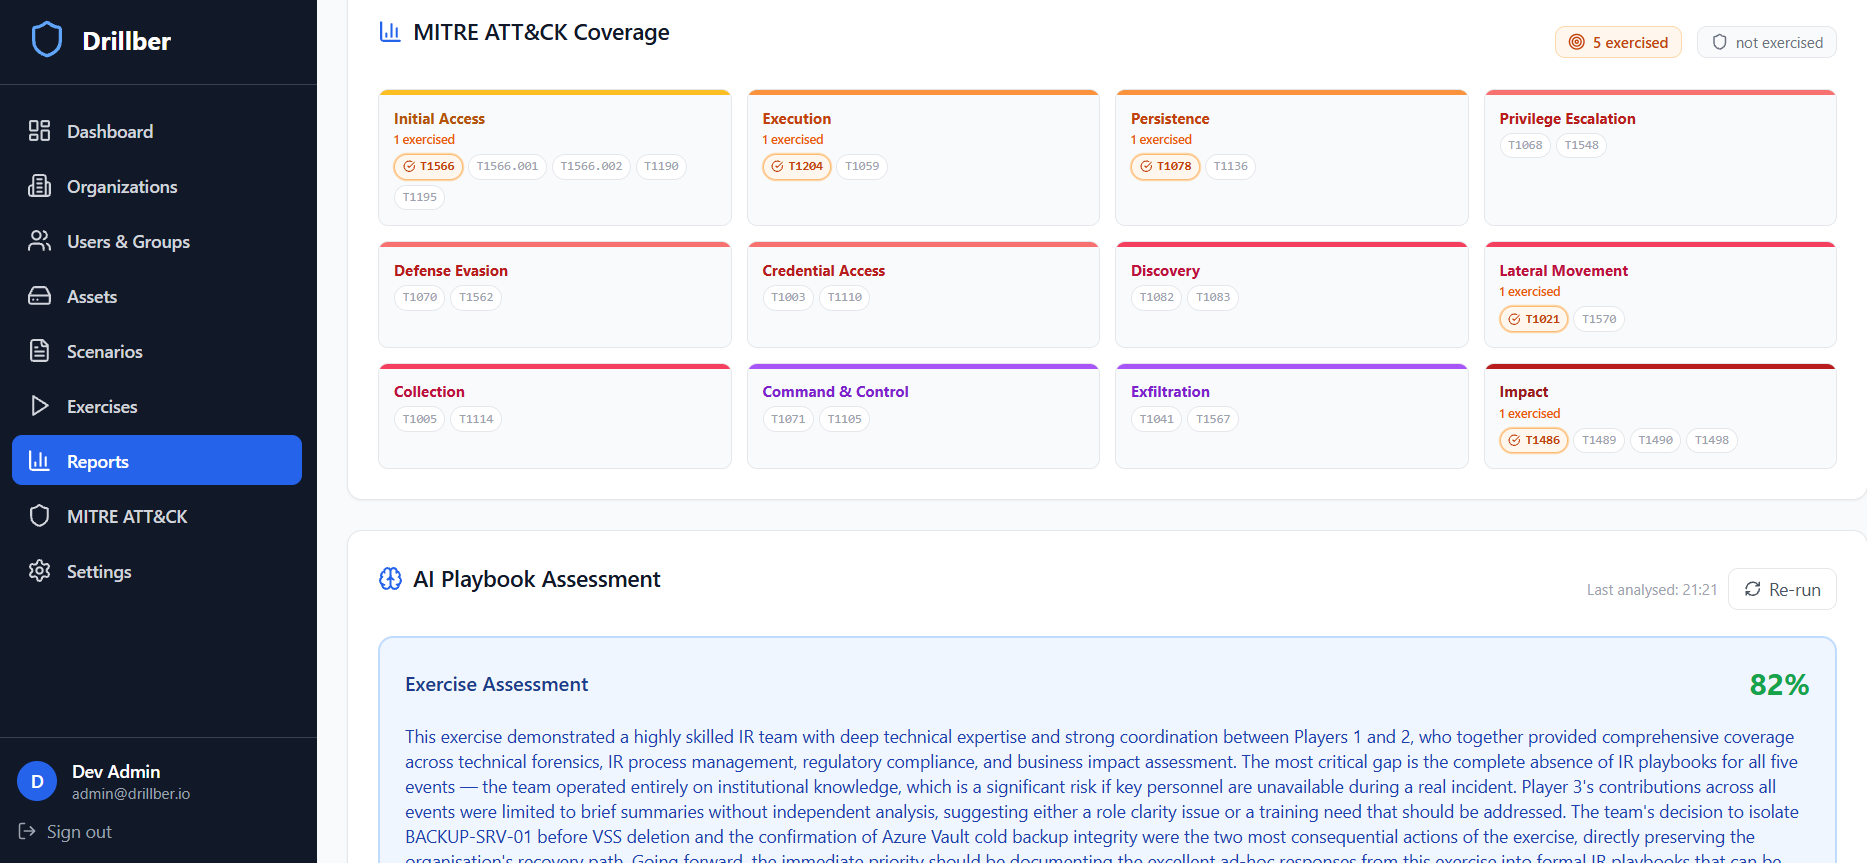The image size is (1867, 863).
Task: Toggle the 'not exercised' filter chip
Action: click(1766, 42)
